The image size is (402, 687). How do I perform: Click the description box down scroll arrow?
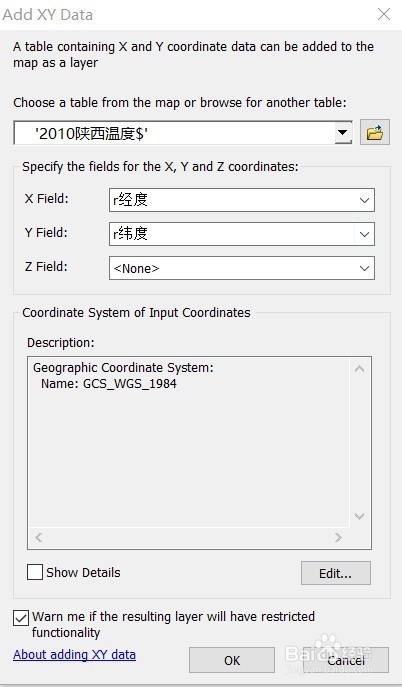[x=360, y=516]
